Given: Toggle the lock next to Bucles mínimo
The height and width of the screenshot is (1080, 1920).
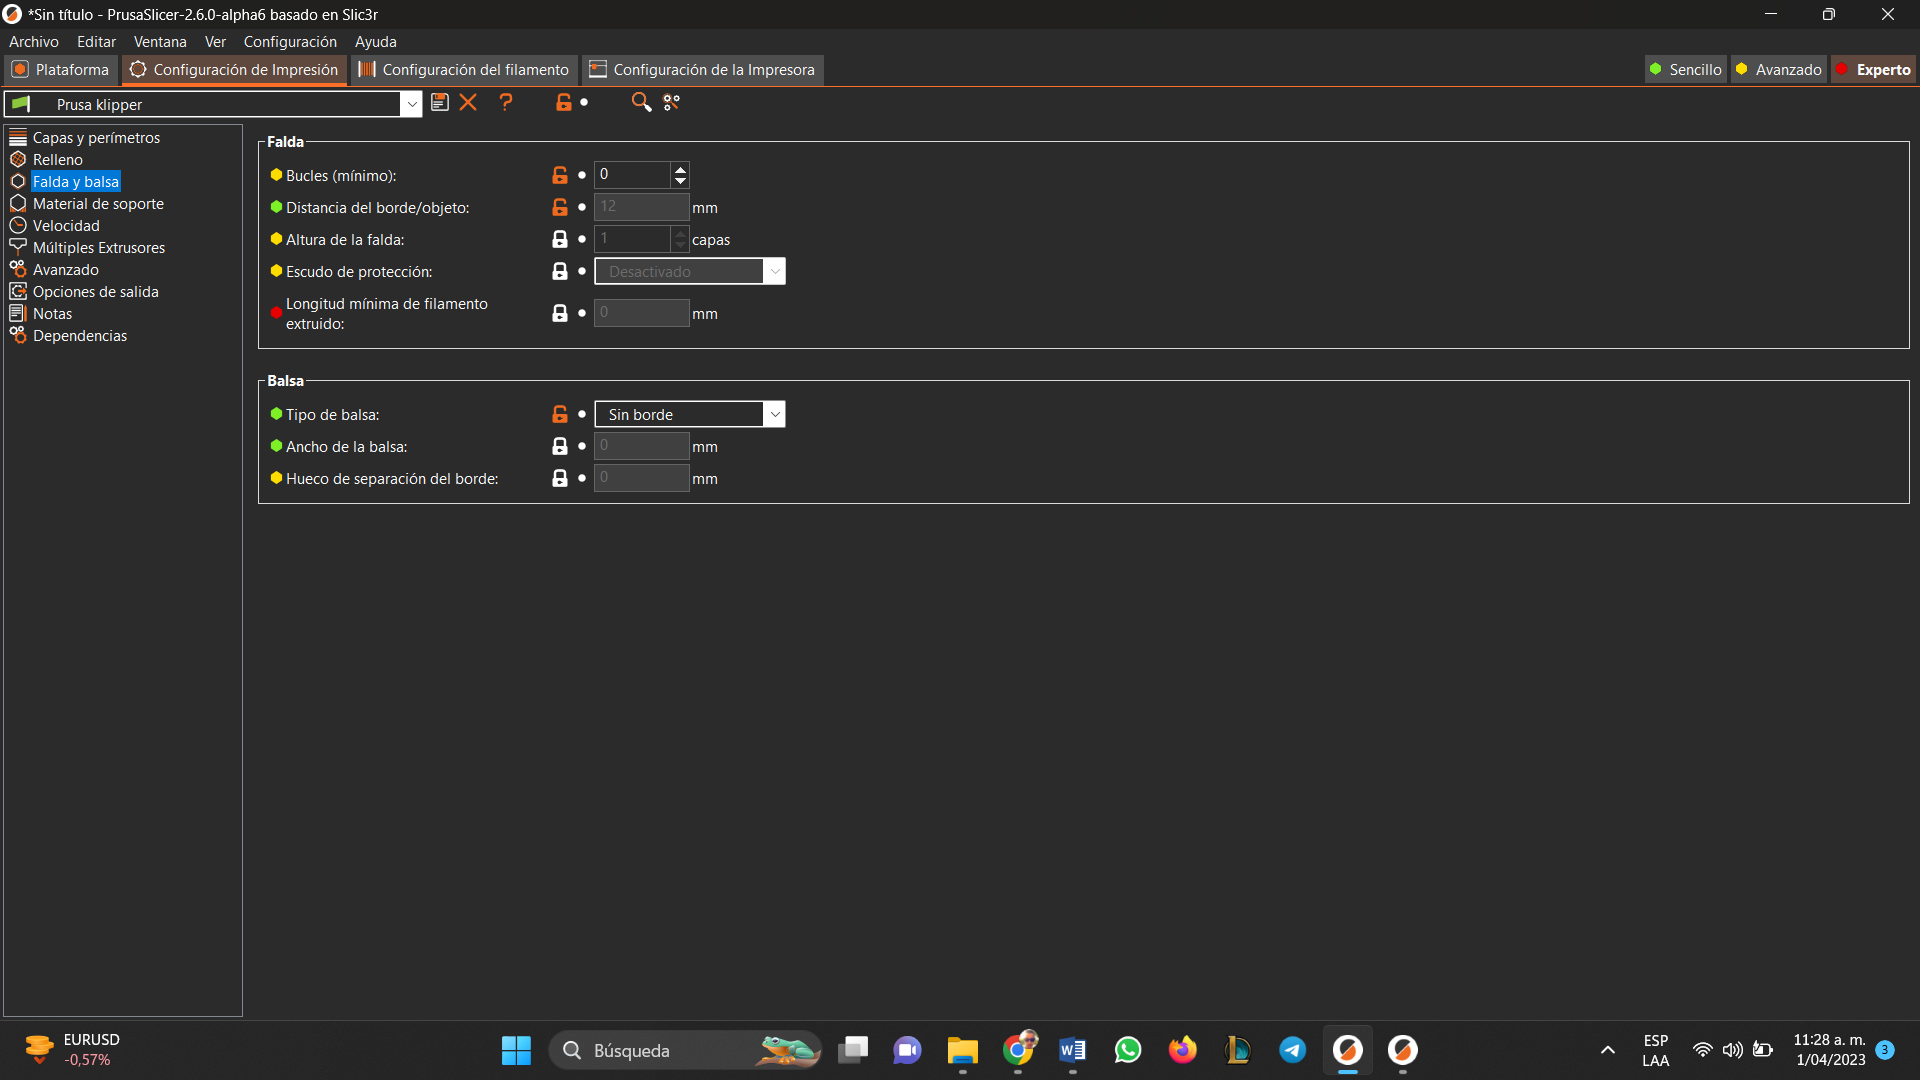Looking at the screenshot, I should pos(559,175).
